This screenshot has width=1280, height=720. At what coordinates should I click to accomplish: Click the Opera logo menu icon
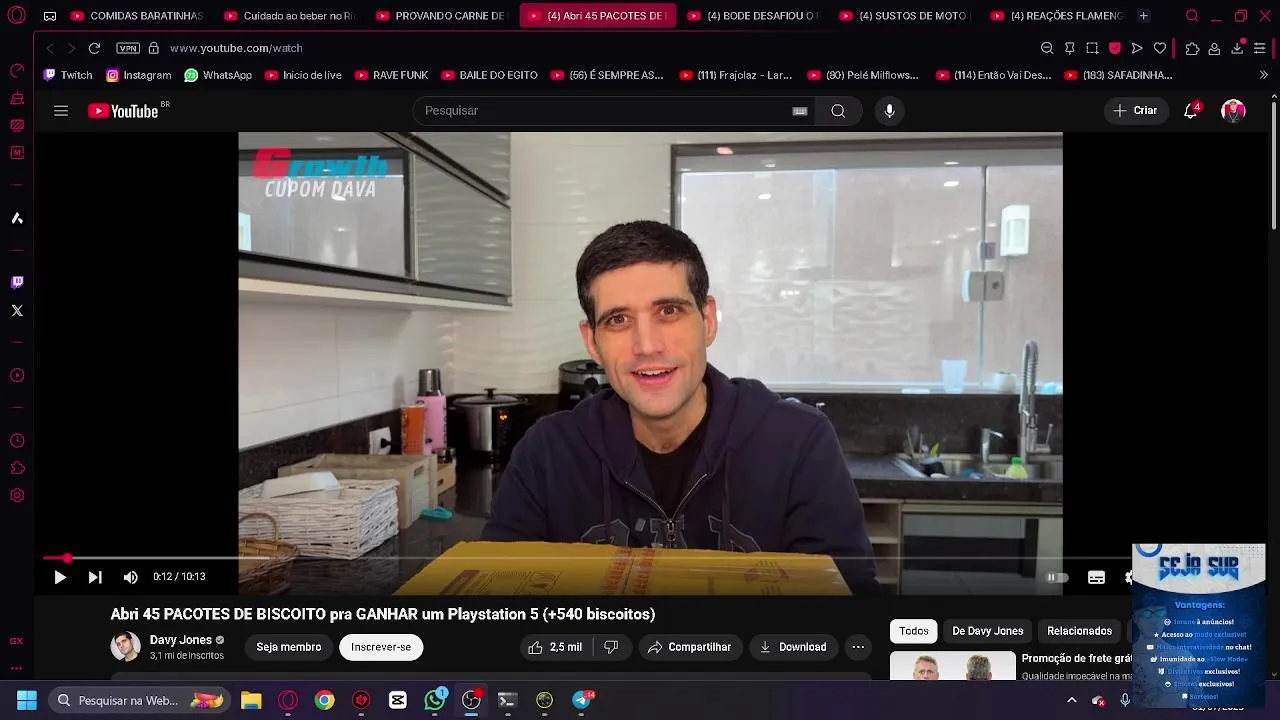(16, 16)
